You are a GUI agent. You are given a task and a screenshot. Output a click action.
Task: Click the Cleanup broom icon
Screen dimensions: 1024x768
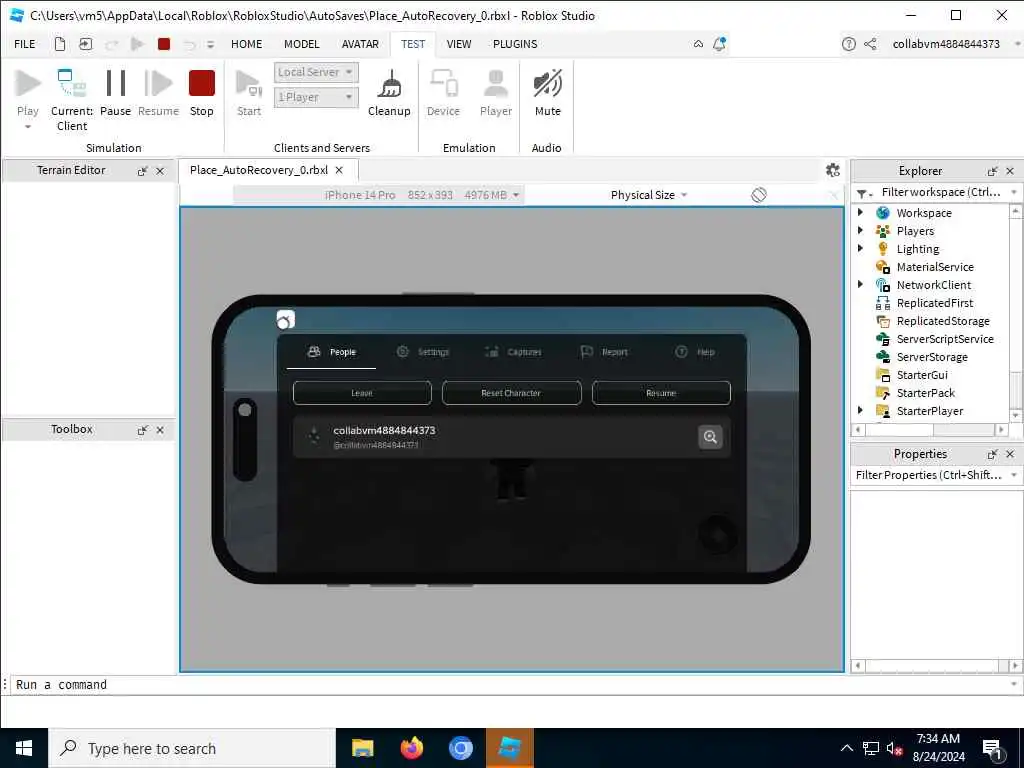389,84
